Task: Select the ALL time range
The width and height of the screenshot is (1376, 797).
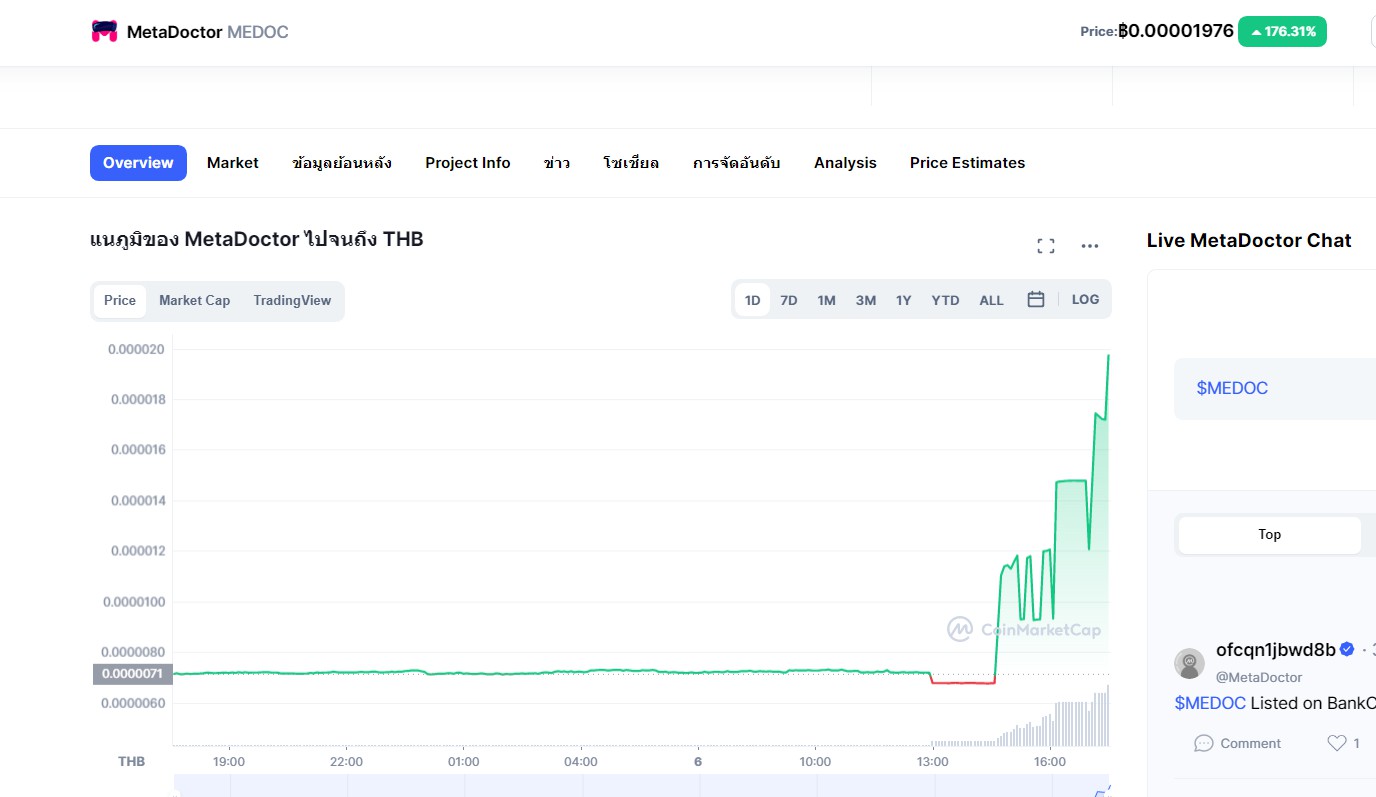Action: [x=991, y=300]
